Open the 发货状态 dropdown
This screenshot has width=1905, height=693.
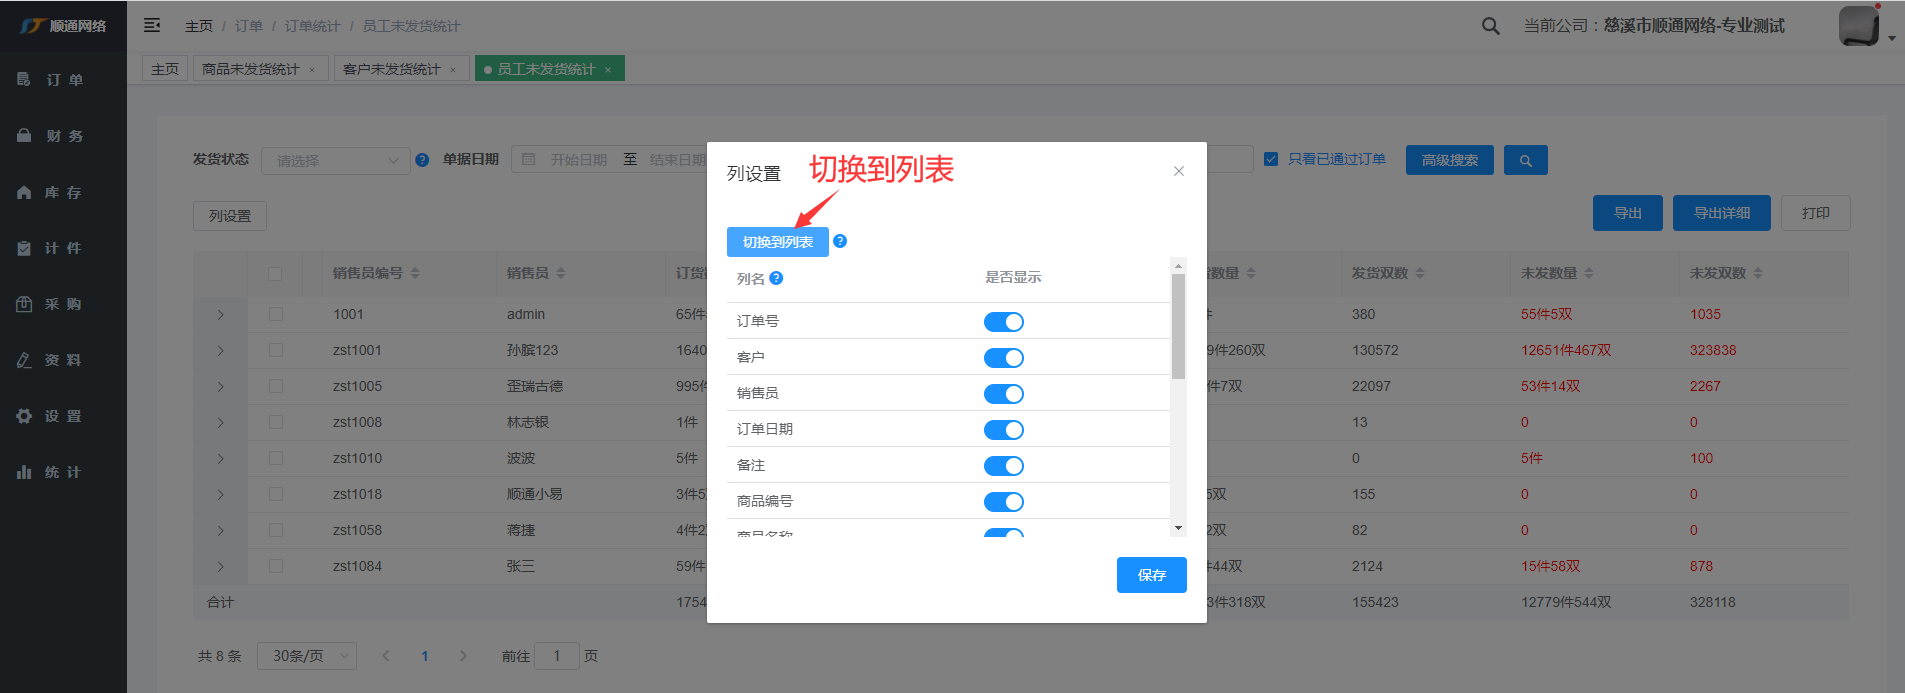point(335,161)
